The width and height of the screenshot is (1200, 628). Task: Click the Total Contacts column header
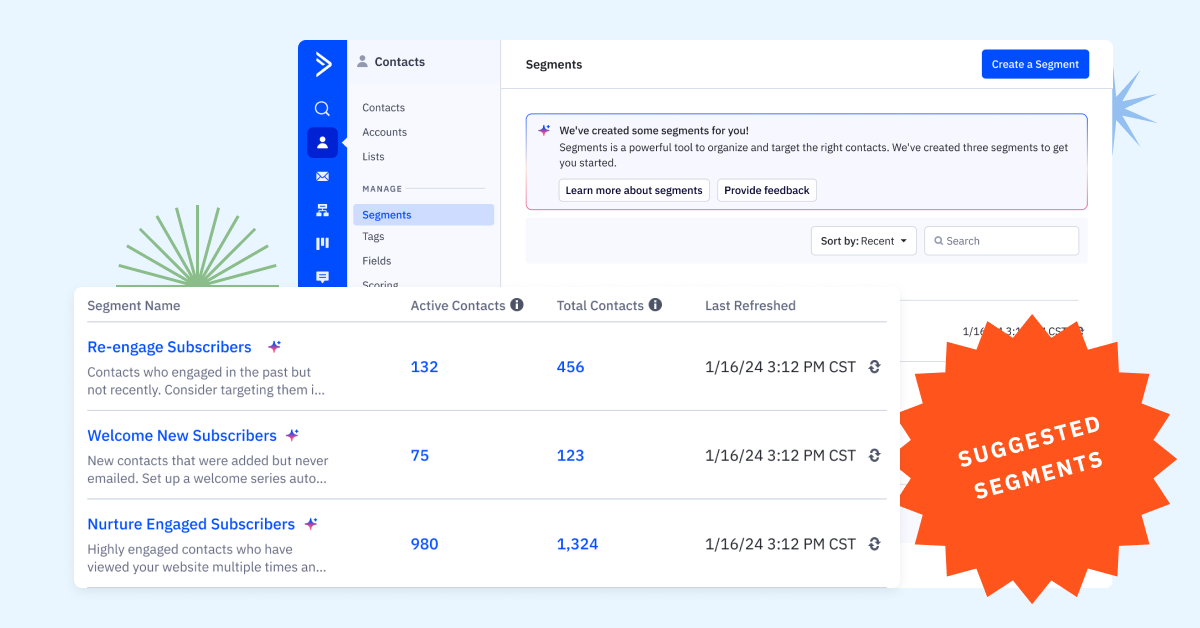pos(600,305)
